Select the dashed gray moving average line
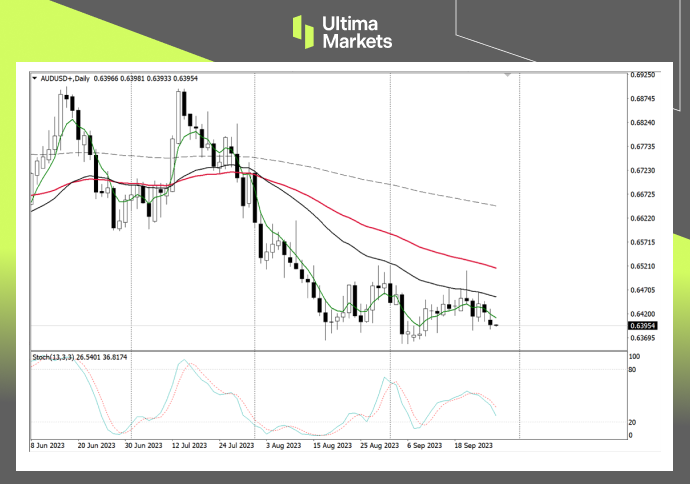The width and height of the screenshot is (690, 484). point(400,182)
